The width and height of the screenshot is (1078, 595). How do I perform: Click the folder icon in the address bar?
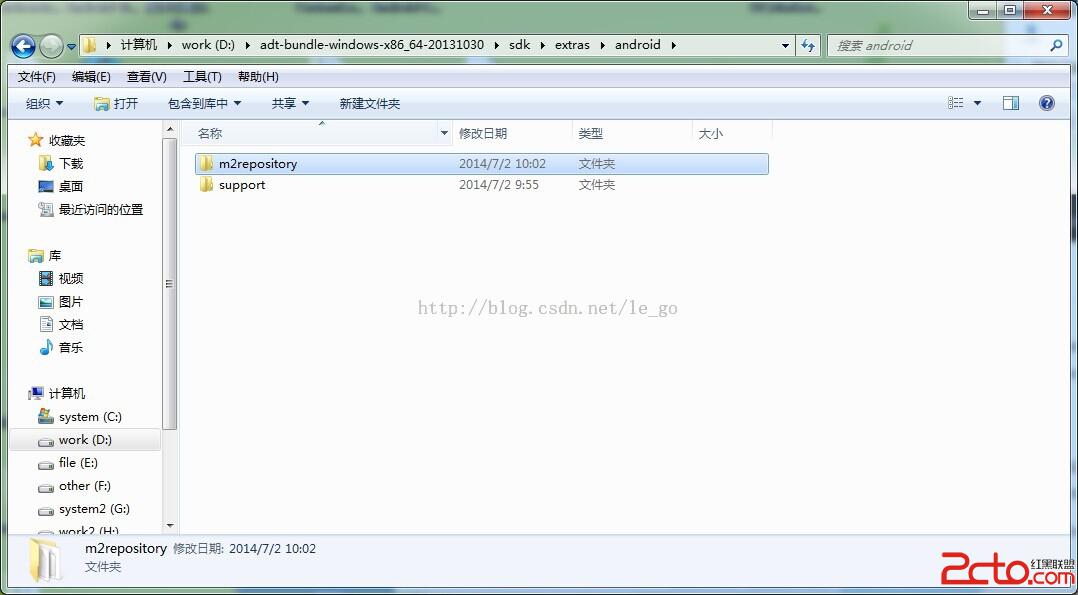(x=89, y=45)
